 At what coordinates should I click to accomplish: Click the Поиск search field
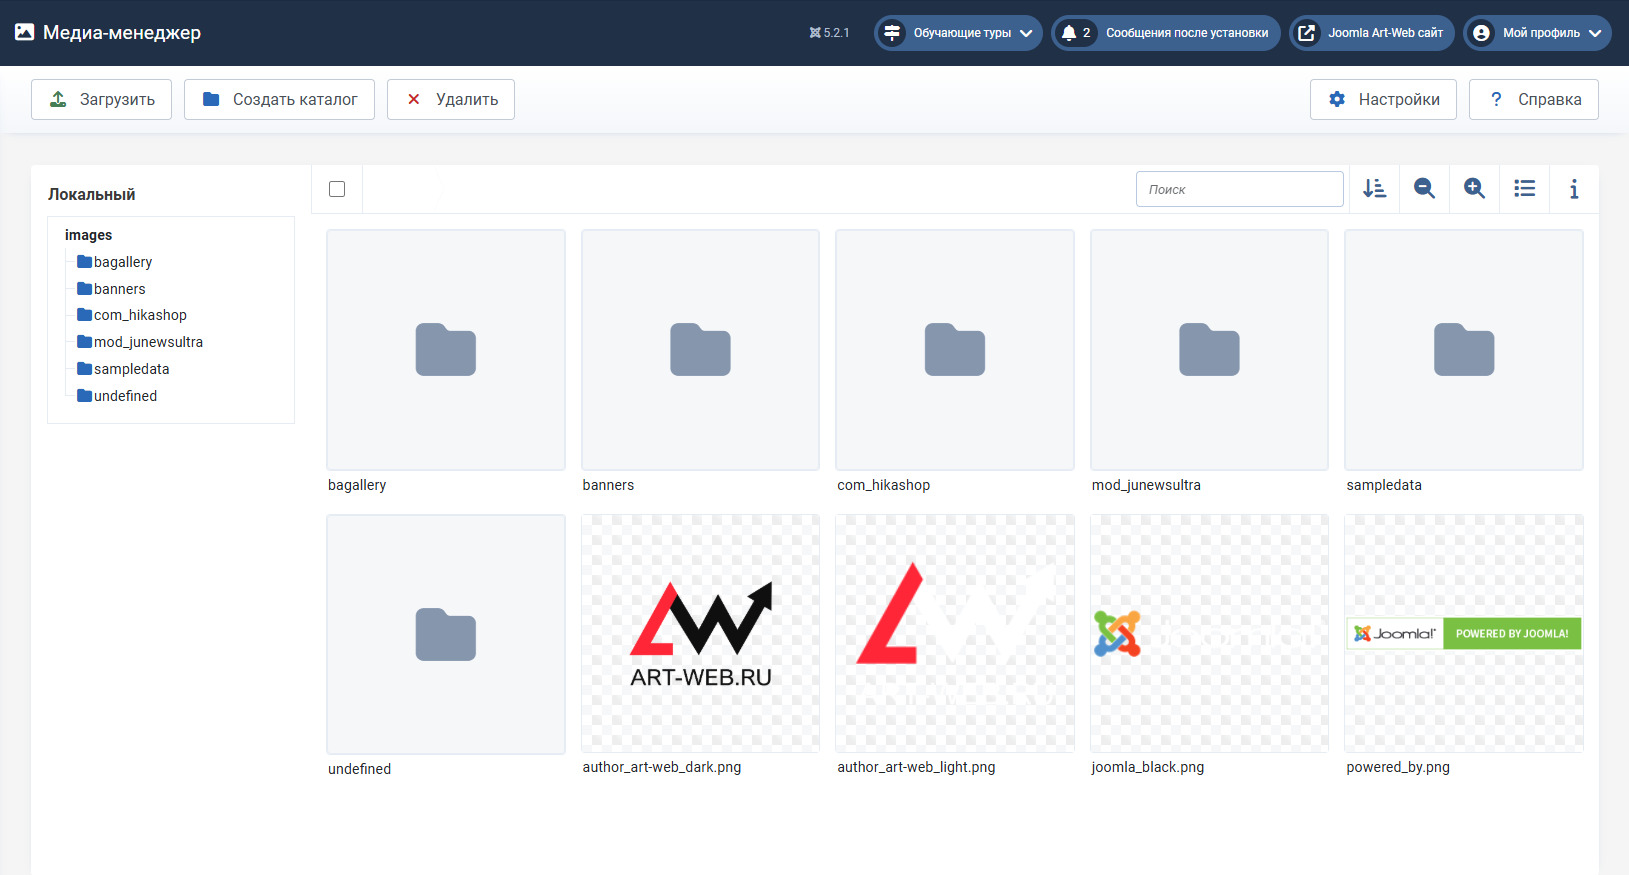tap(1240, 189)
